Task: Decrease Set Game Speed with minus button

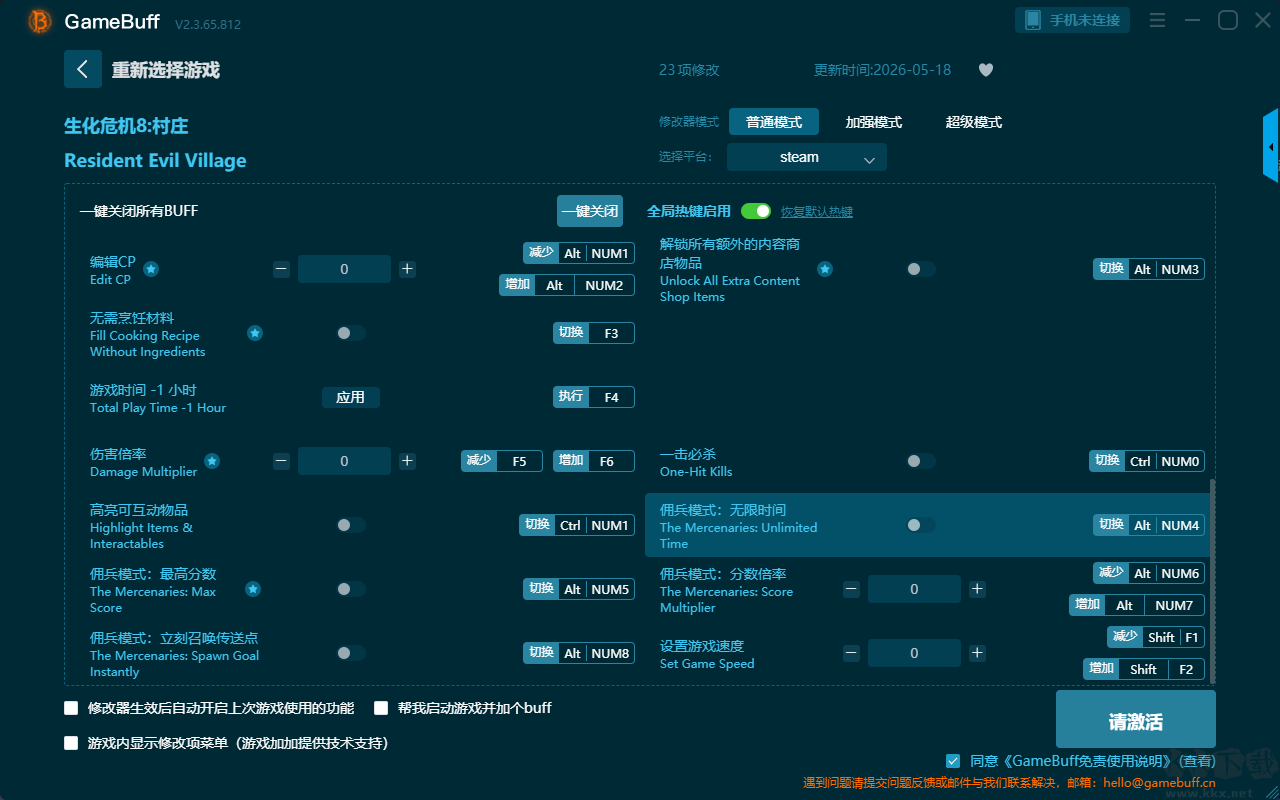Action: coord(852,653)
